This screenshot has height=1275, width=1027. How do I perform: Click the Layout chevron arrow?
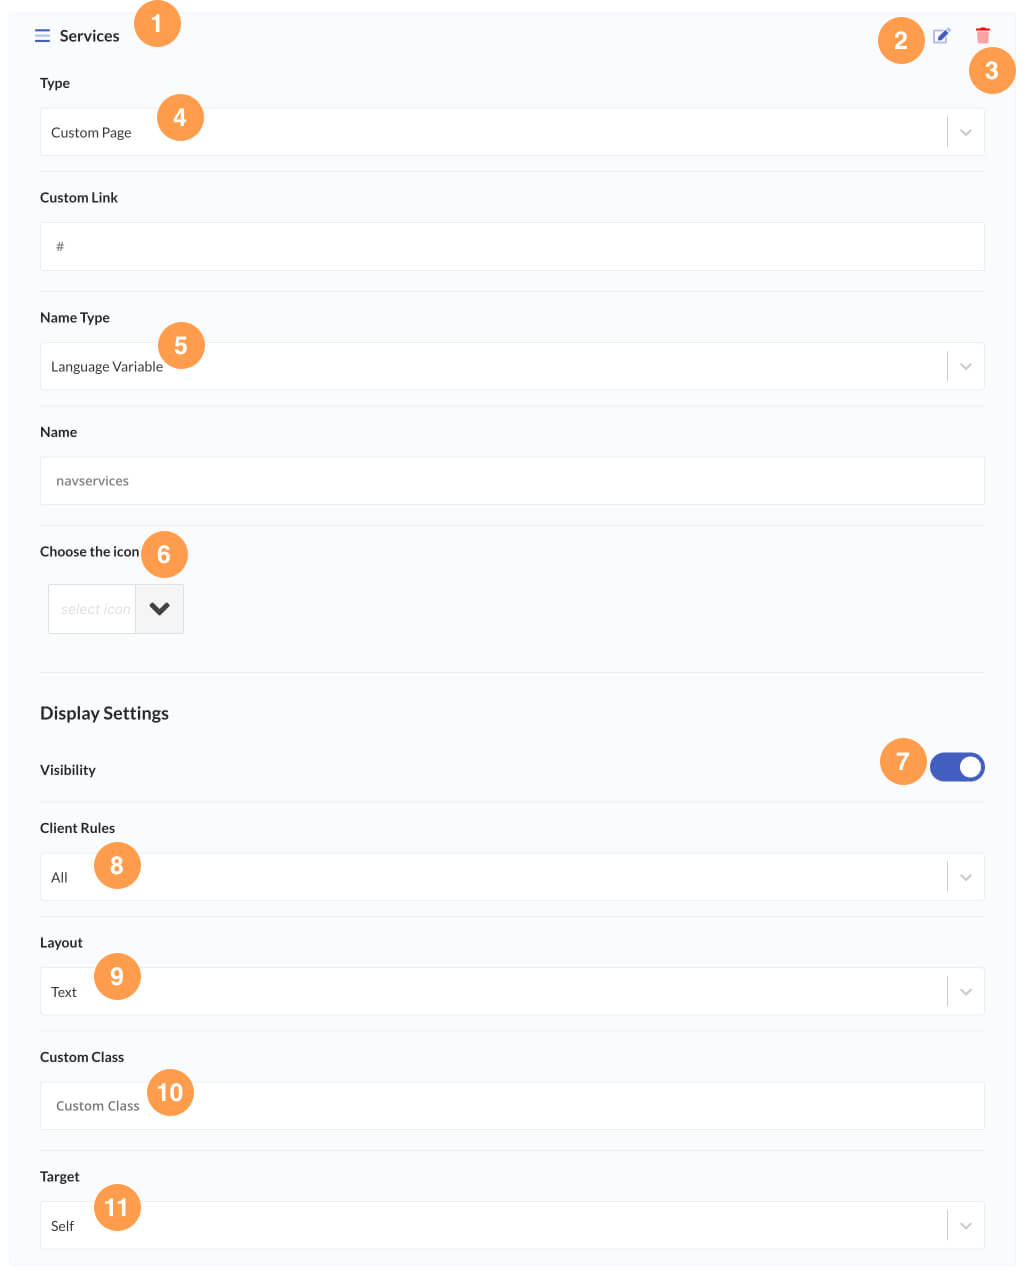pyautogui.click(x=965, y=992)
